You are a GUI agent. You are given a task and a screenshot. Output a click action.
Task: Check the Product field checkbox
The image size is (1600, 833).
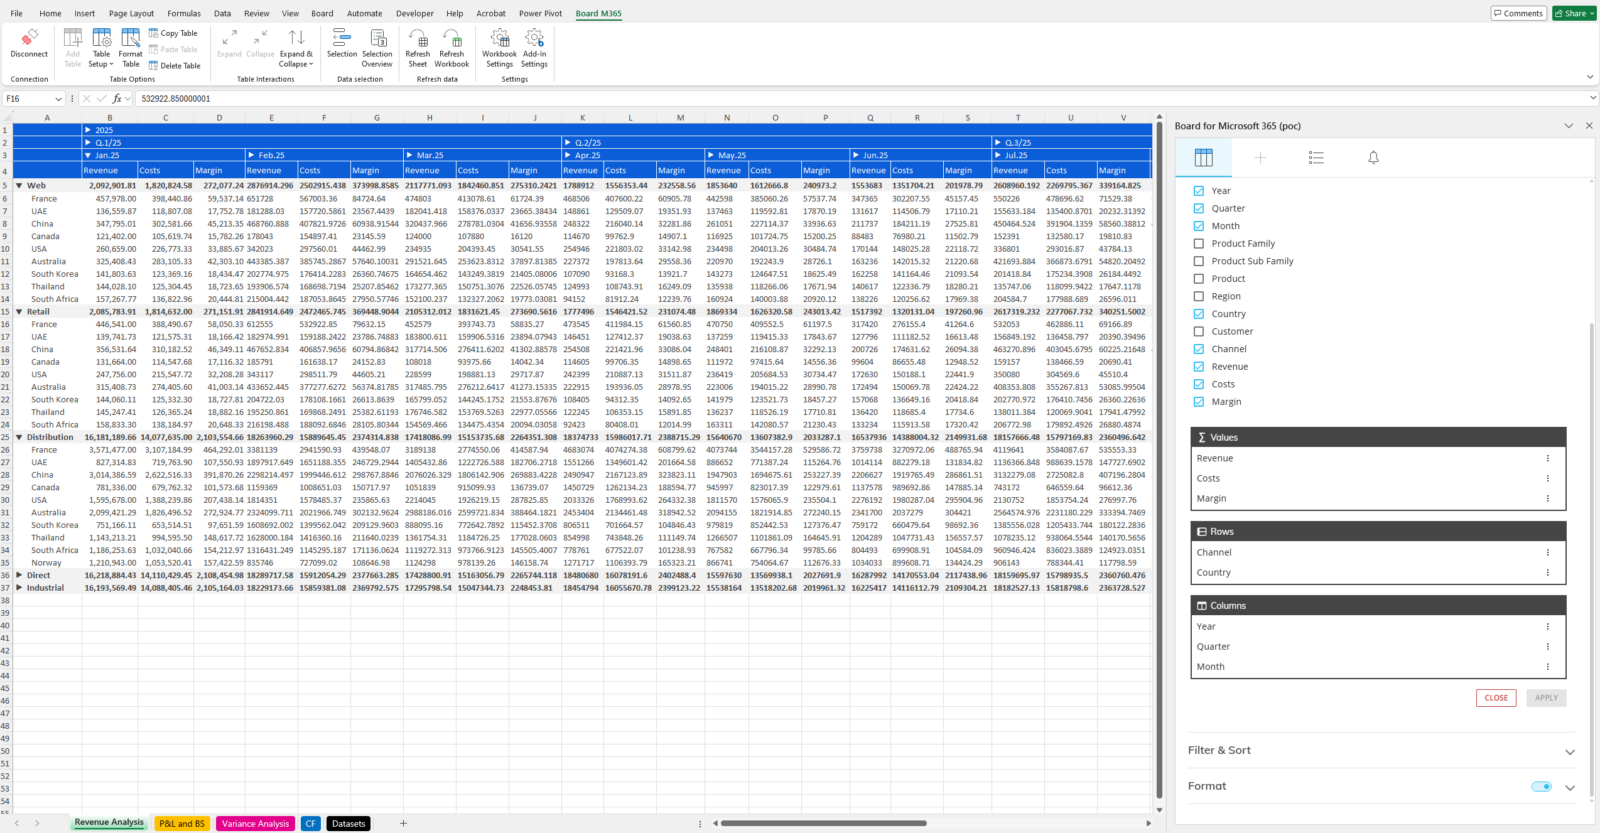point(1198,278)
